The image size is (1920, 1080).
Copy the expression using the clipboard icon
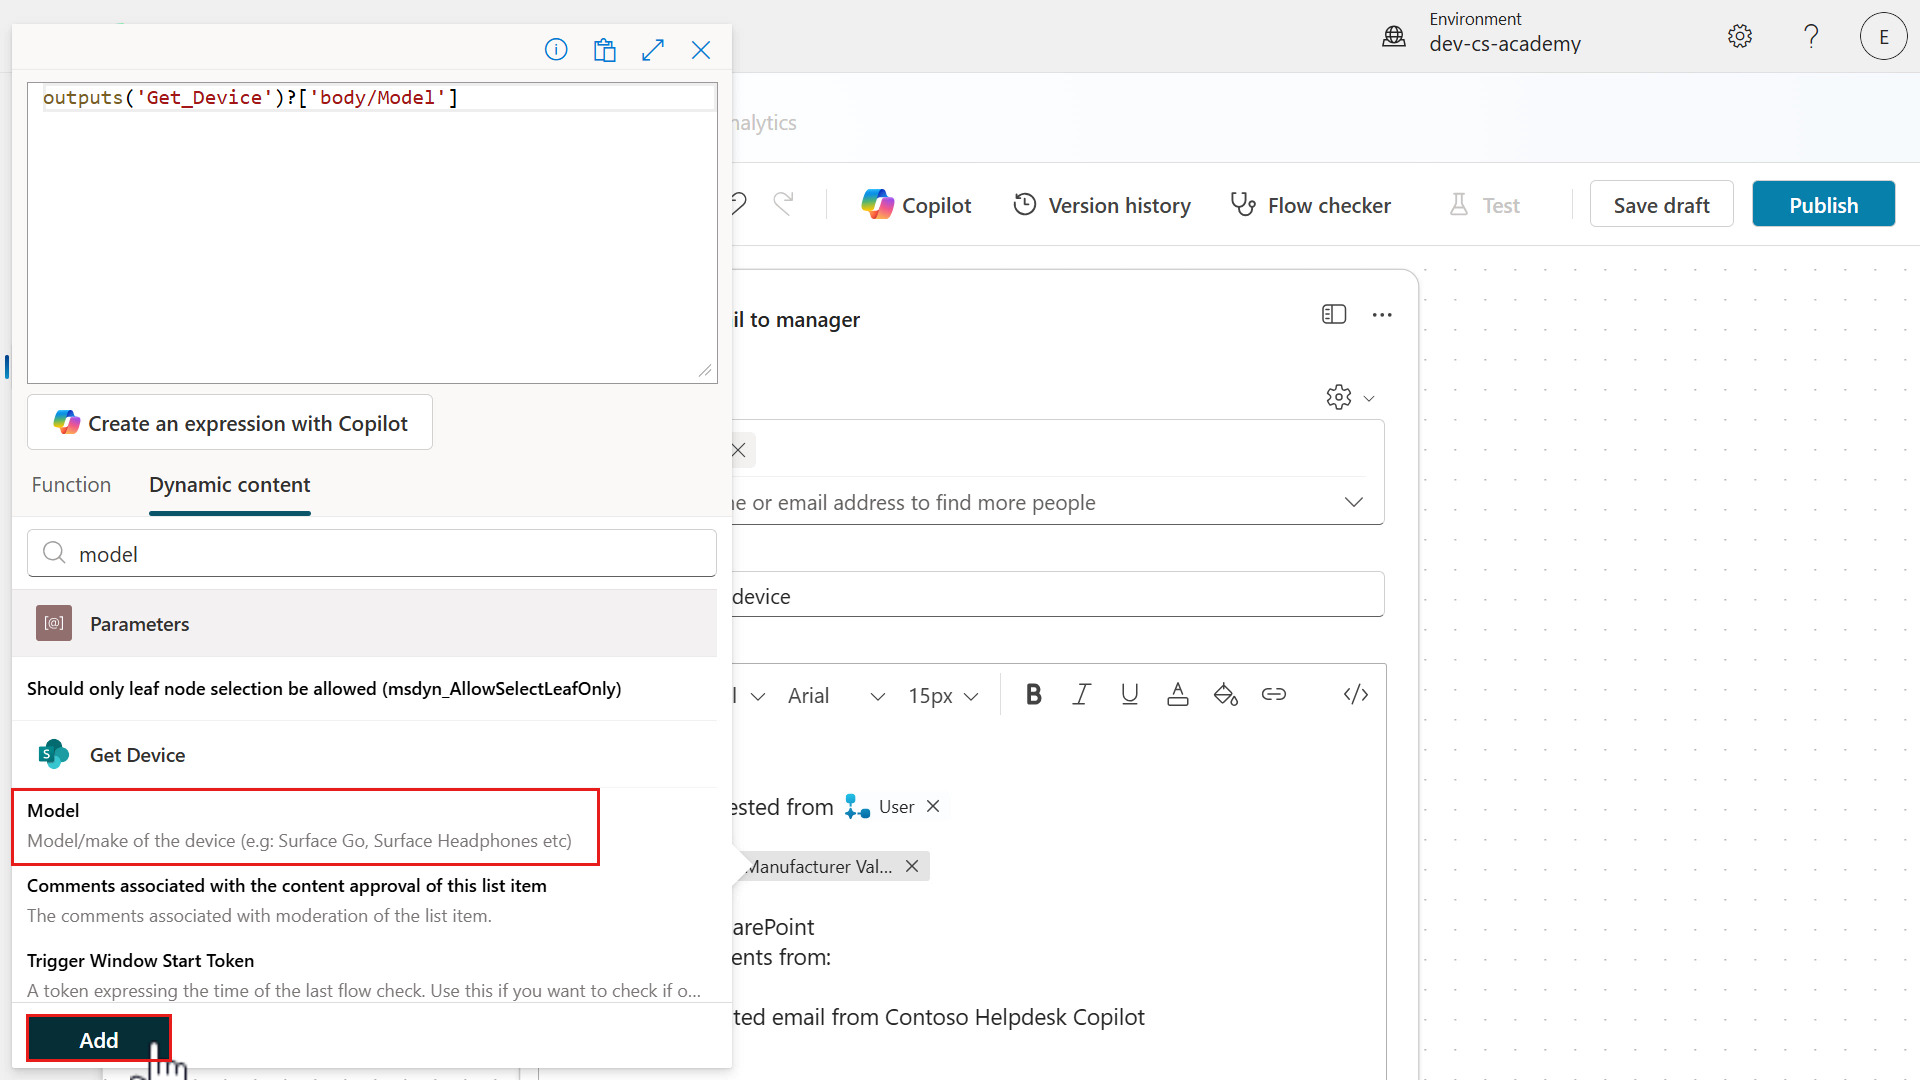click(604, 49)
